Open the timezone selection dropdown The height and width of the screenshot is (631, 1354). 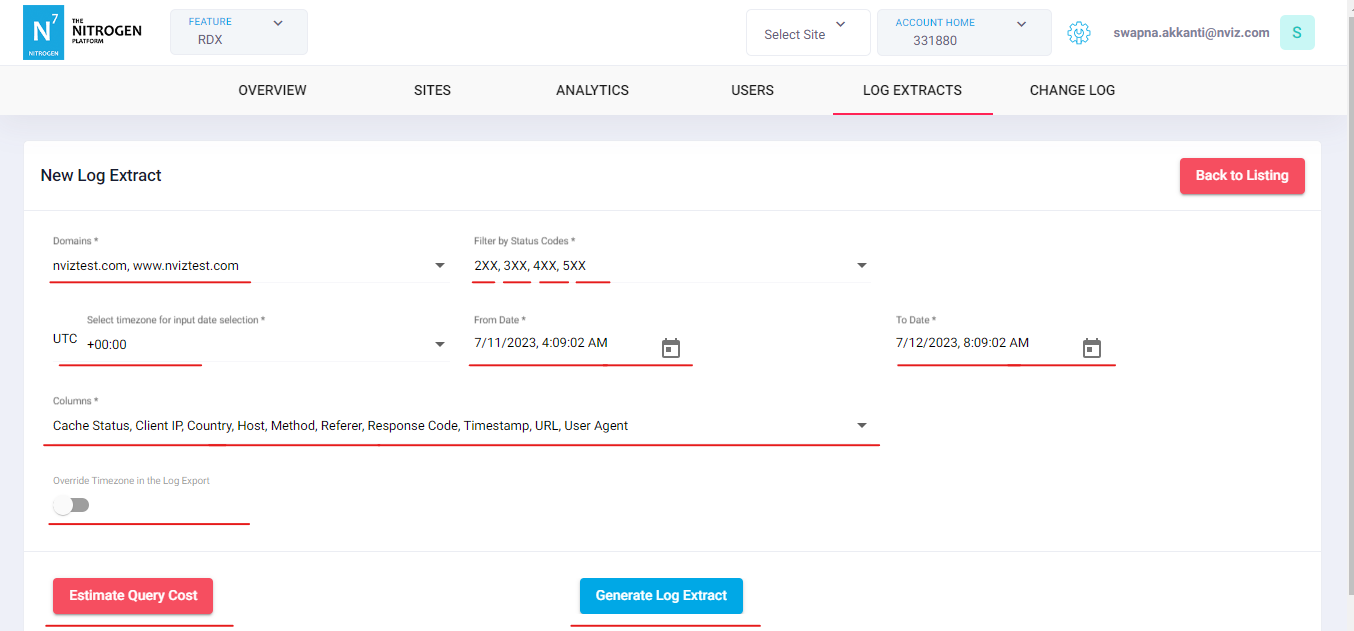tap(440, 345)
